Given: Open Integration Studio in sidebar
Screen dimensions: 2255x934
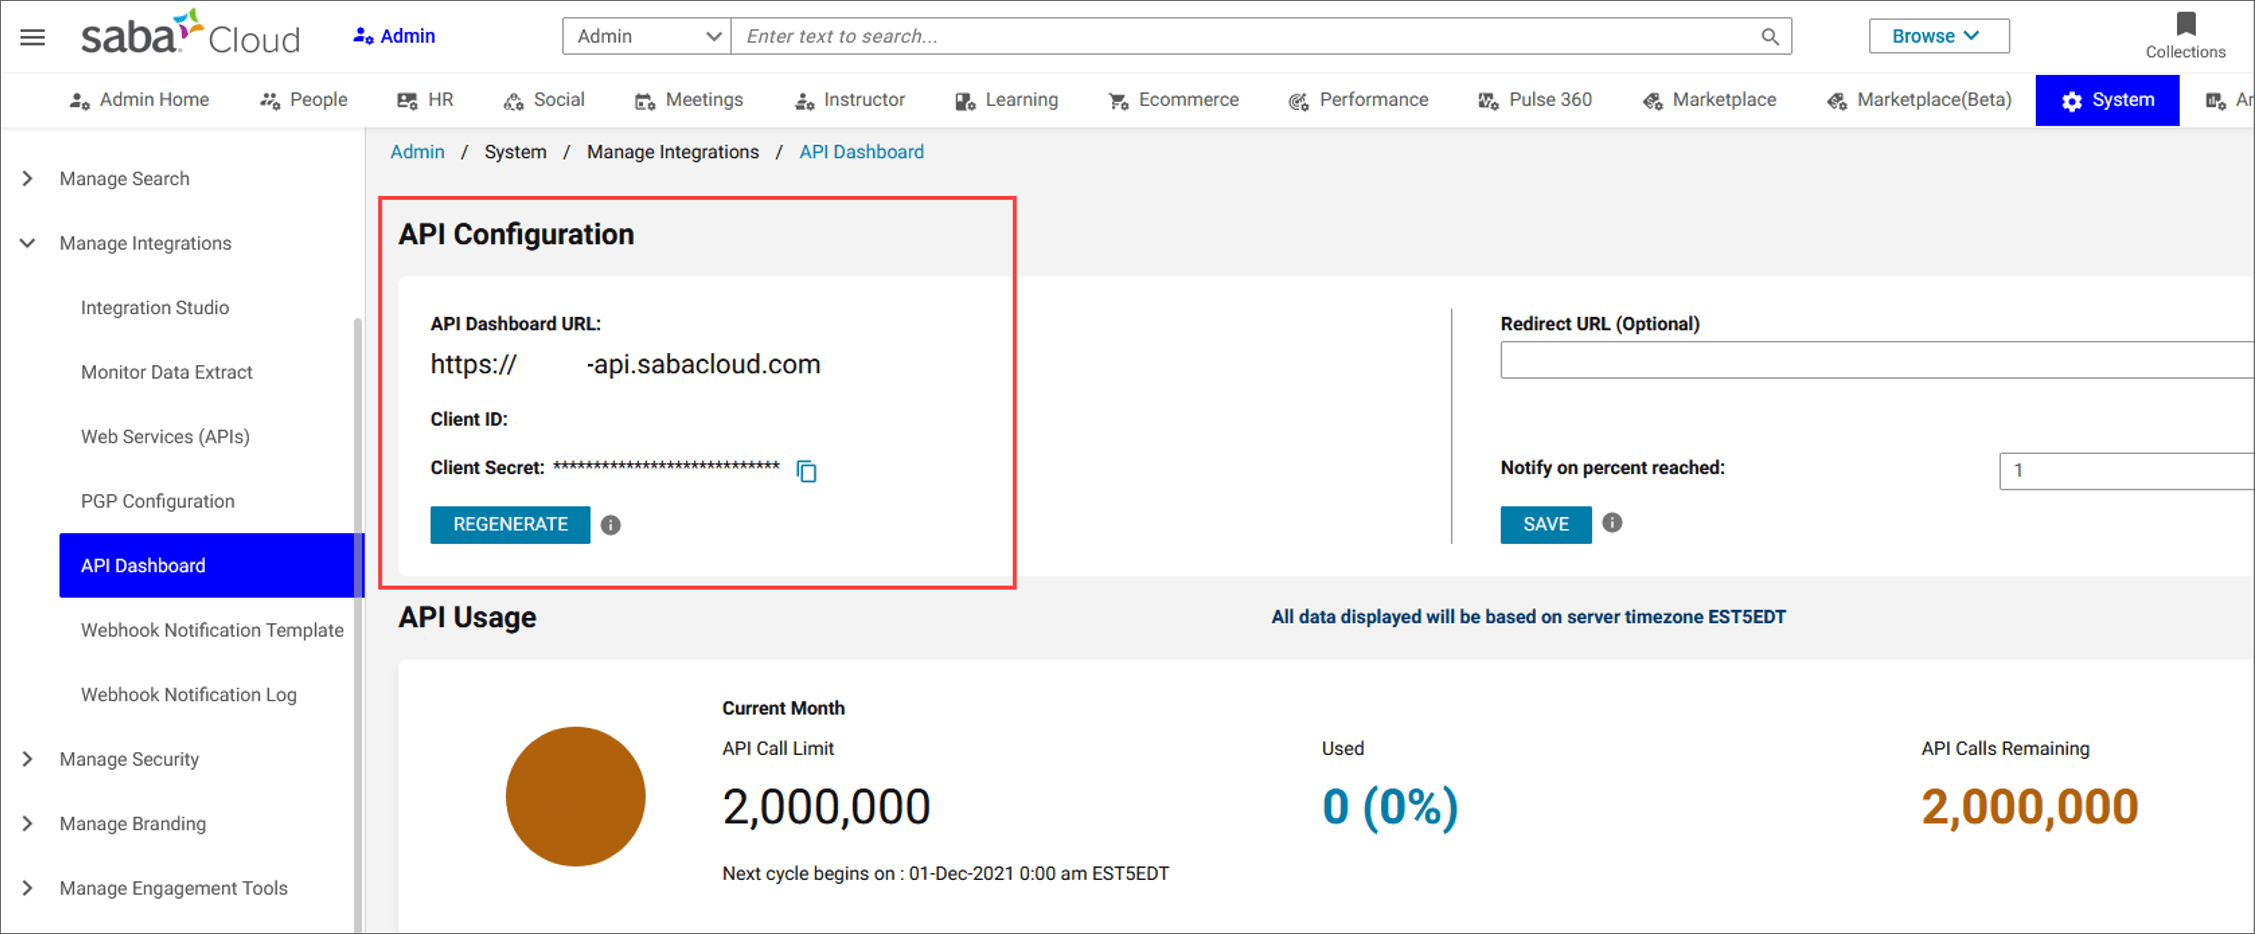Looking at the screenshot, I should pos(155,308).
